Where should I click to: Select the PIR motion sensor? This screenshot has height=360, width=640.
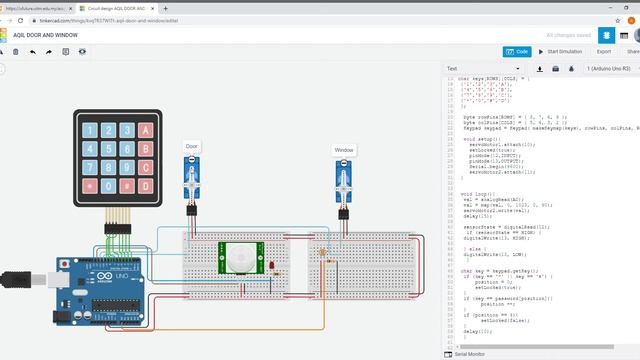point(241,258)
